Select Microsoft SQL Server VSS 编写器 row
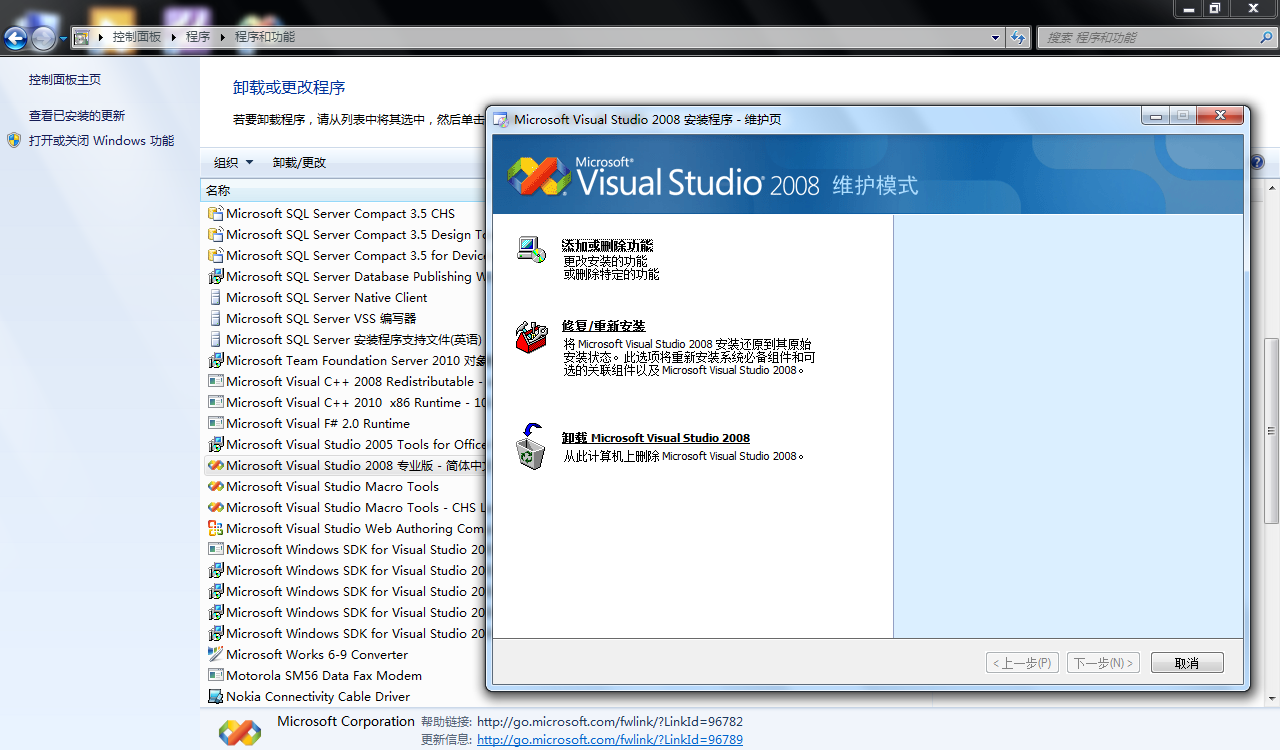 (345, 318)
